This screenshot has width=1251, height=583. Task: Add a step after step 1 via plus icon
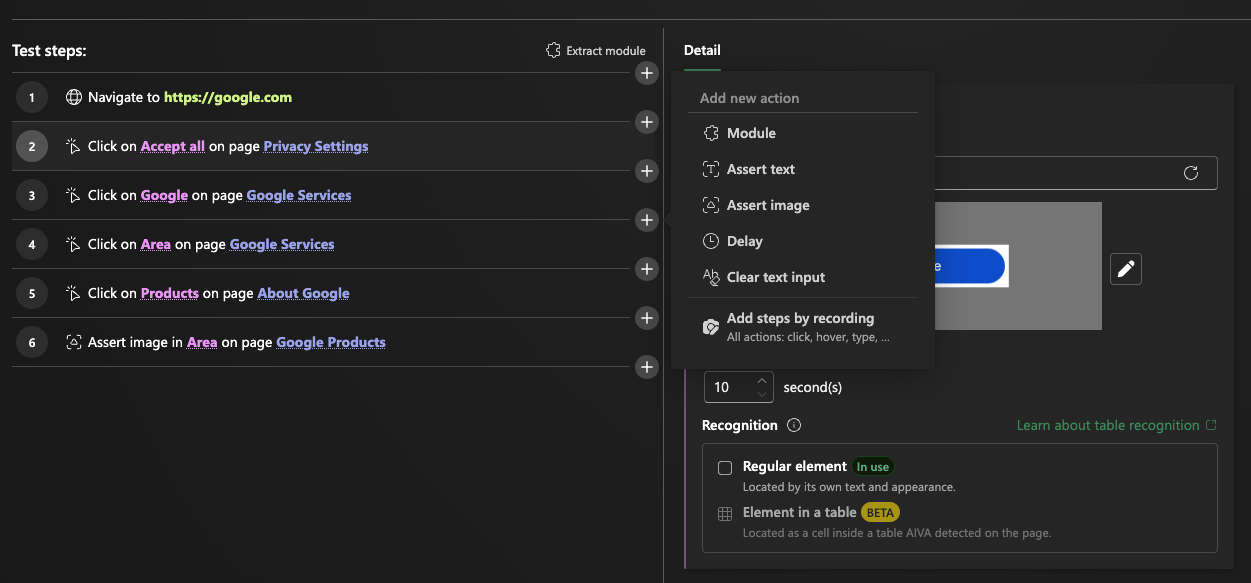[647, 122]
